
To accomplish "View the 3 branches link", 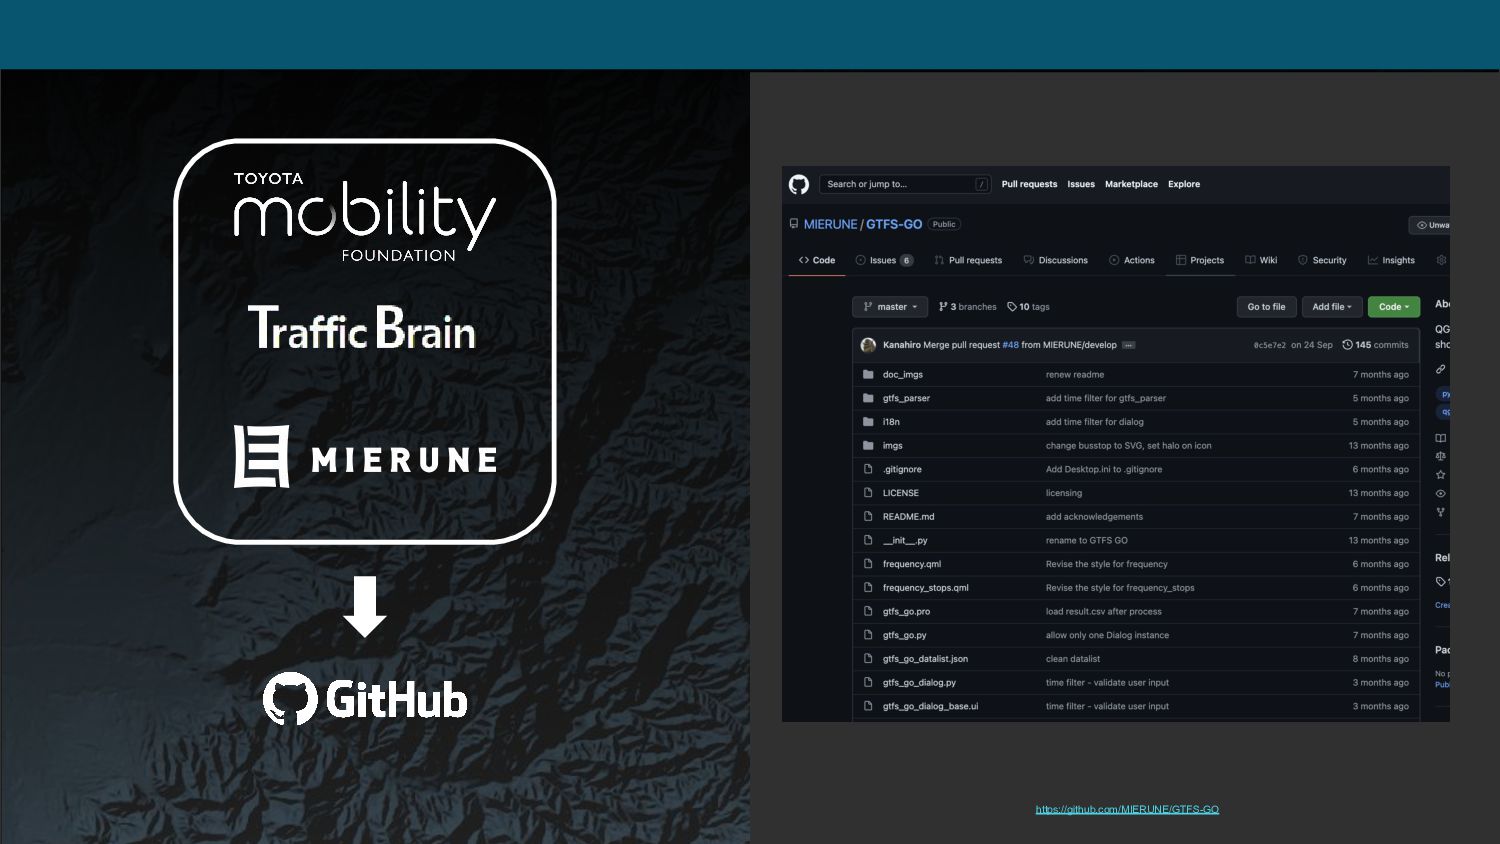I will coord(968,307).
